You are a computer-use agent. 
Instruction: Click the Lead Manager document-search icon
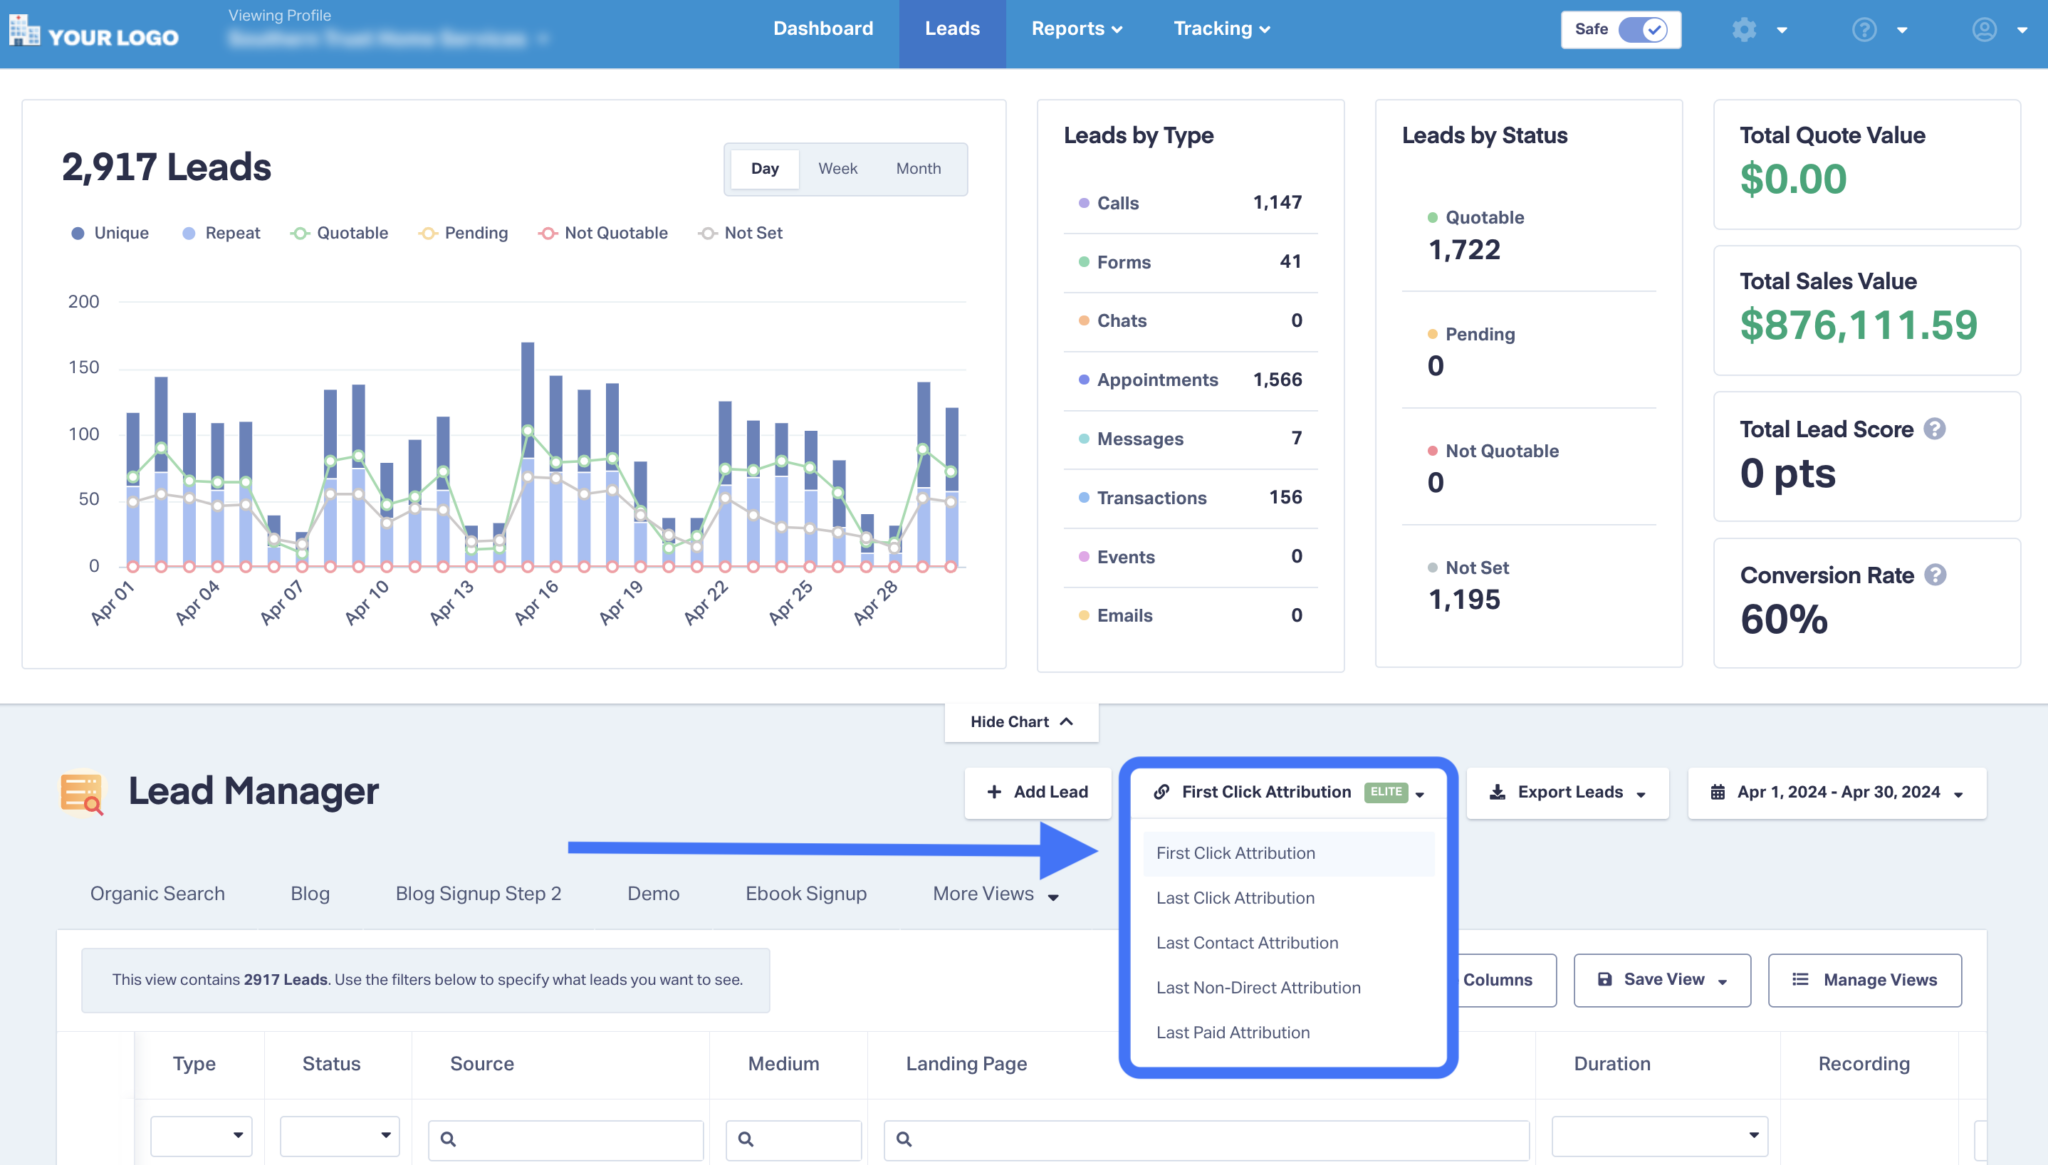click(80, 792)
